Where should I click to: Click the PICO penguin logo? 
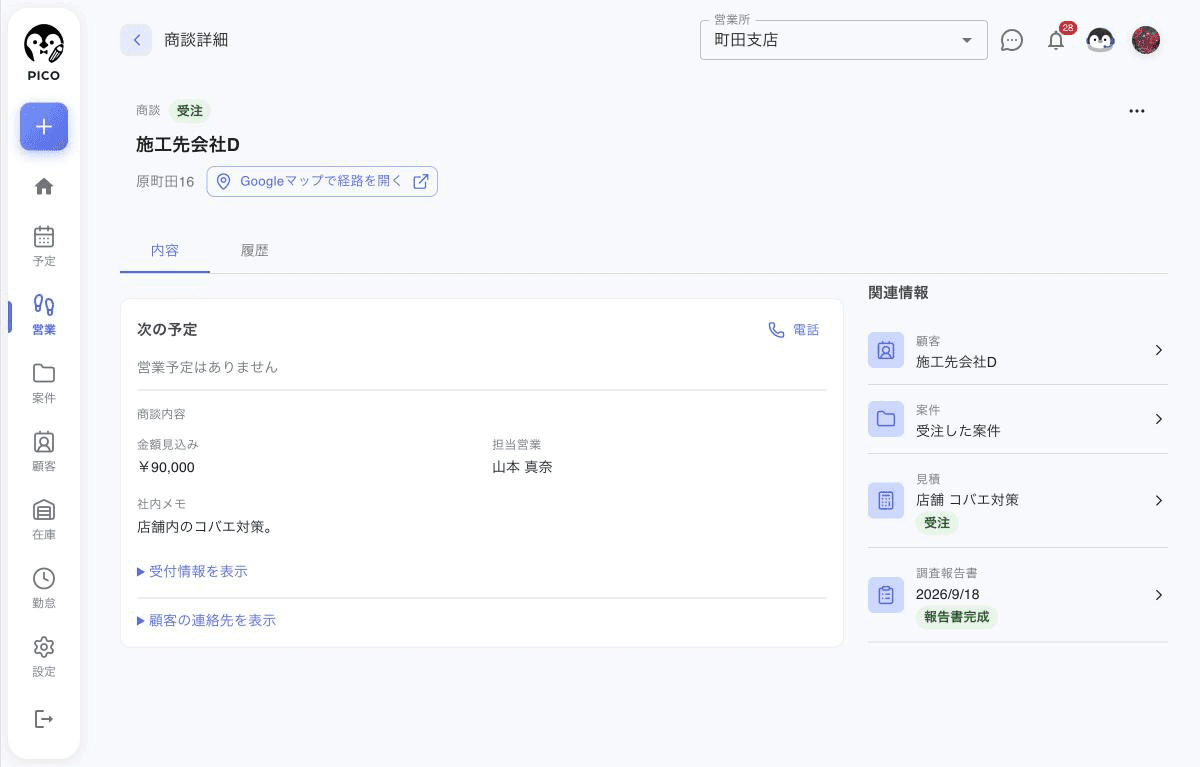[44, 53]
